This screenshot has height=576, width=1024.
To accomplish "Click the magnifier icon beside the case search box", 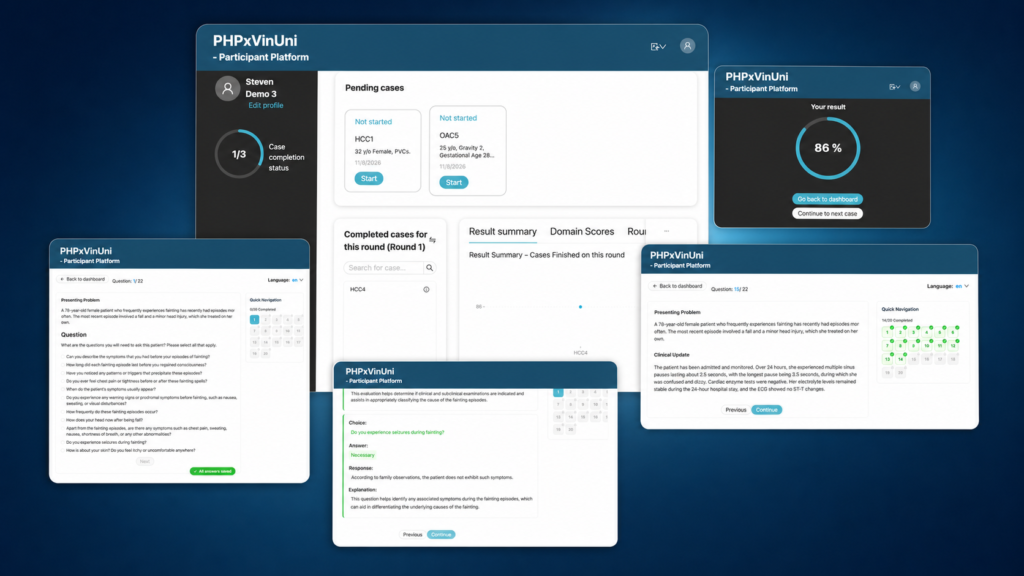I will pos(429,268).
